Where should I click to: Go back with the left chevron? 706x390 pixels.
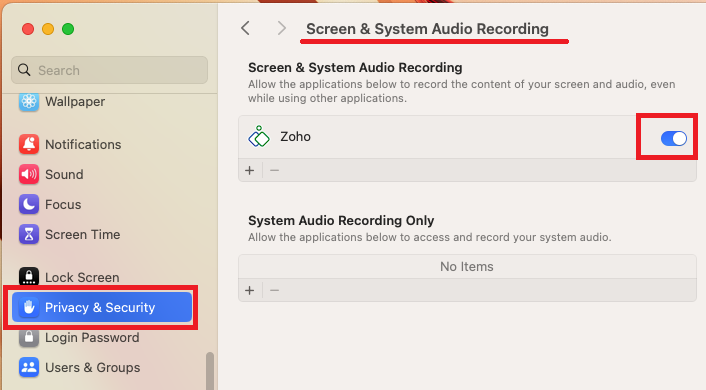(x=245, y=28)
